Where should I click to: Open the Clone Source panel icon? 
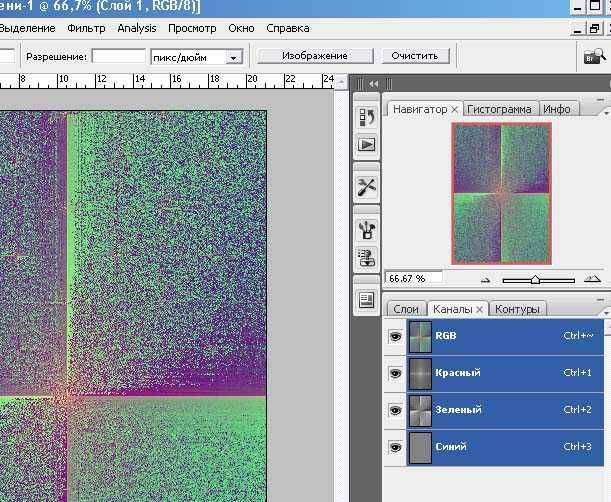coord(366,258)
